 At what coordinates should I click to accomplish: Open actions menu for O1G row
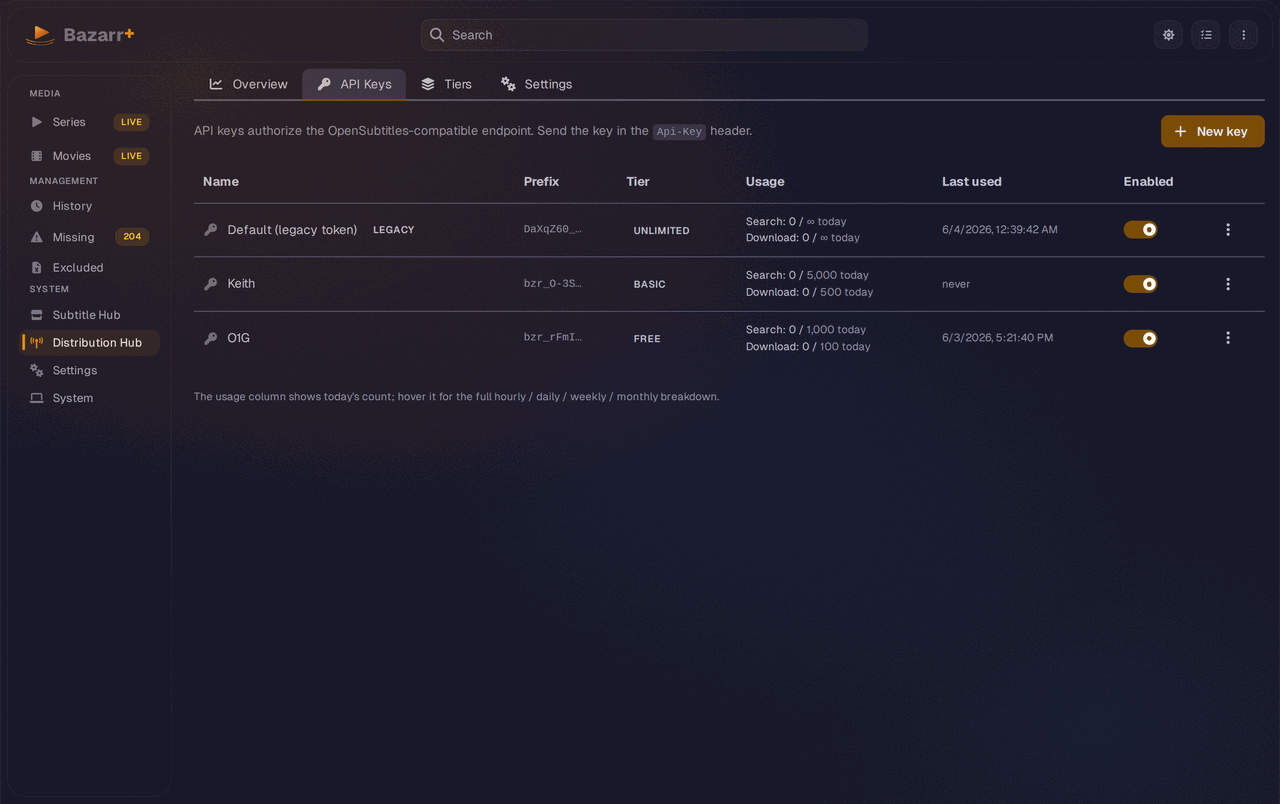point(1228,338)
